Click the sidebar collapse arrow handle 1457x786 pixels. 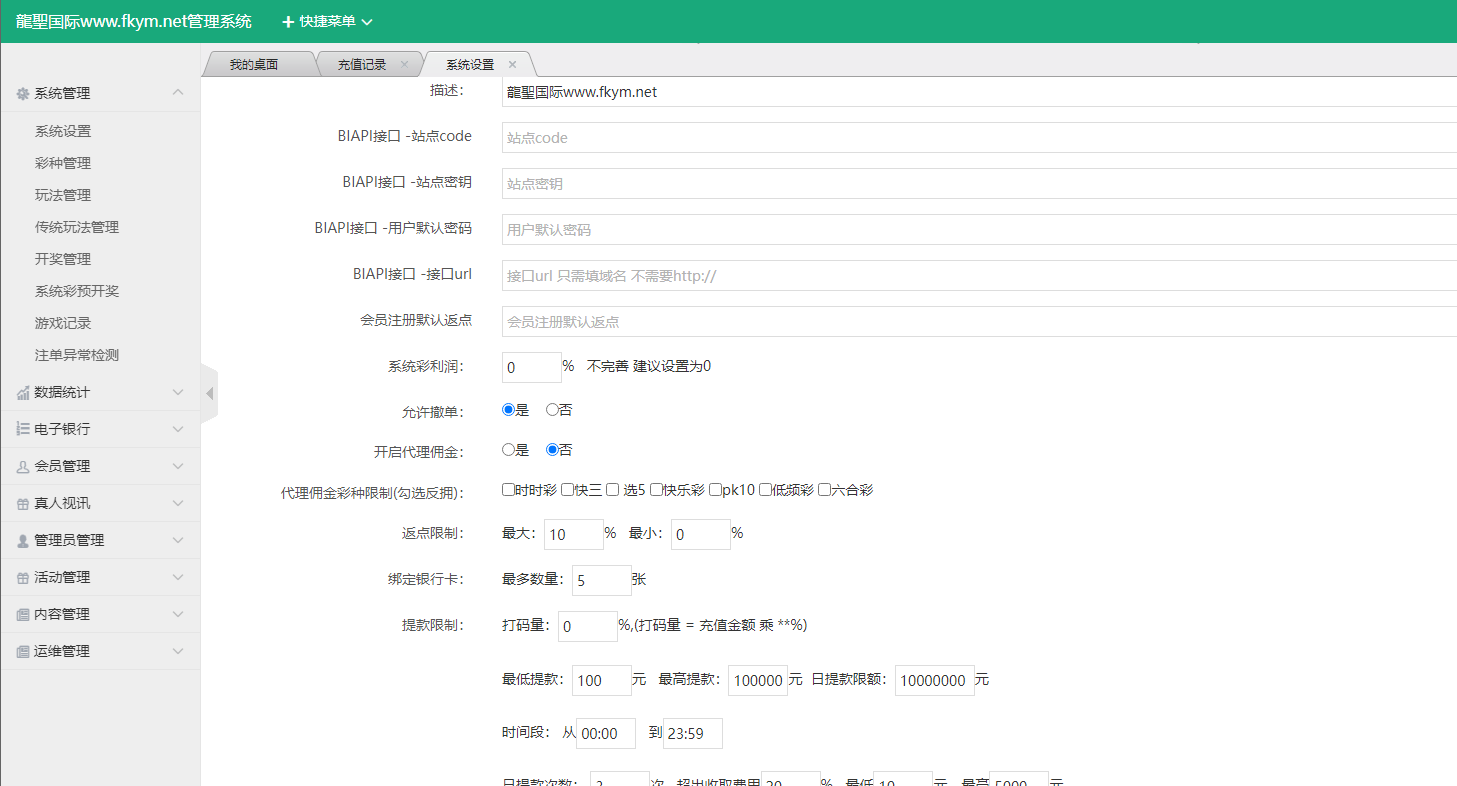[209, 393]
